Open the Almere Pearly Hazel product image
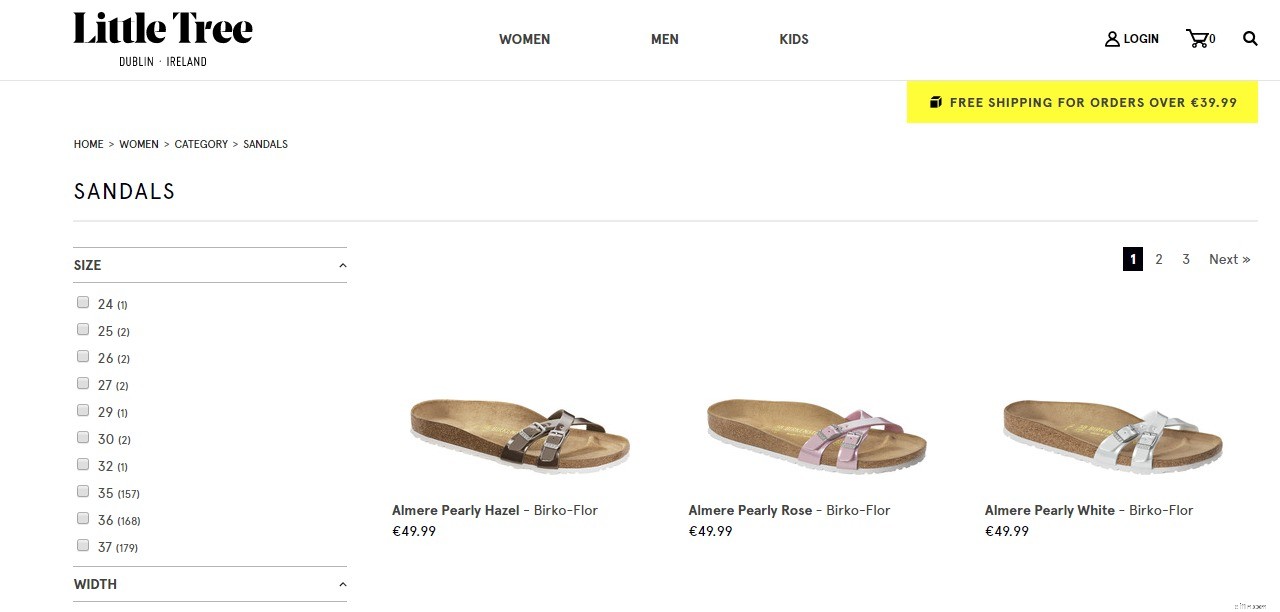Screen dimensions: 1280x612 519,432
